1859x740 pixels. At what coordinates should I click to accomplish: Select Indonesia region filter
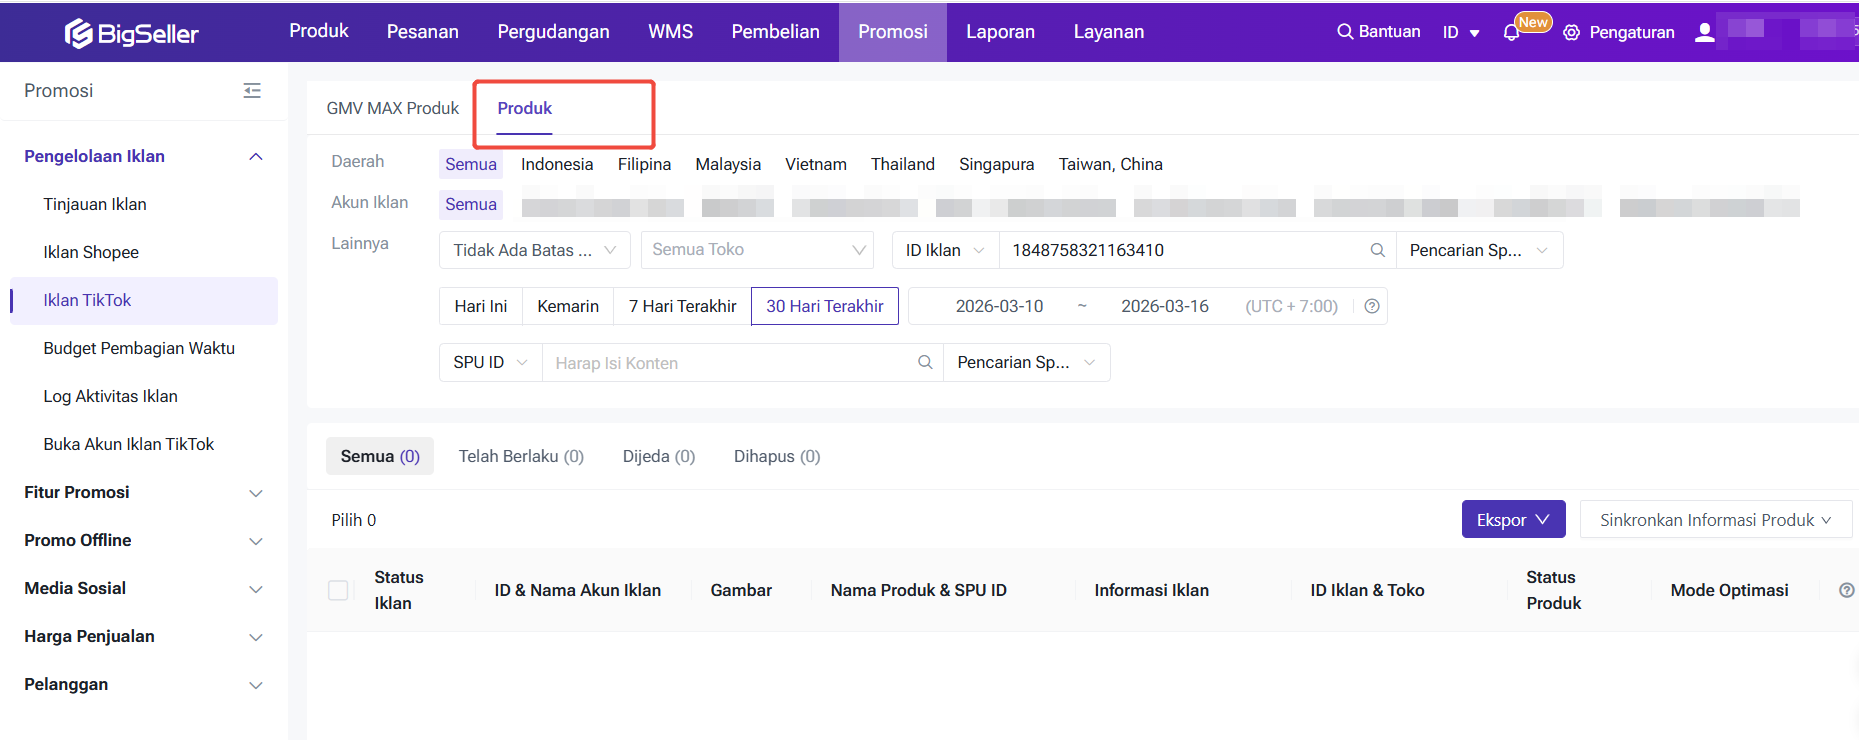pos(556,164)
